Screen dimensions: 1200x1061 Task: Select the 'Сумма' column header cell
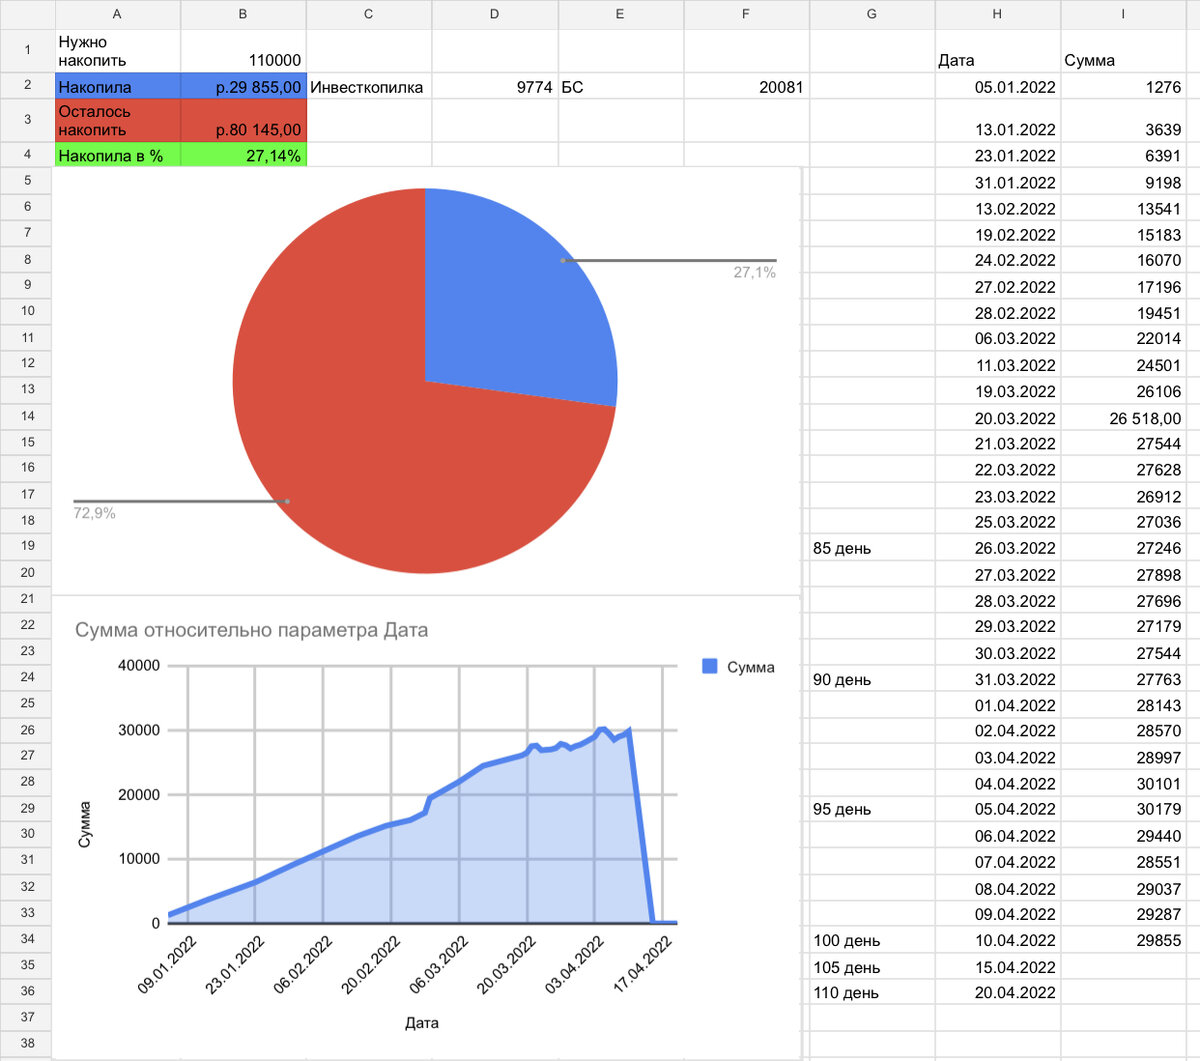coord(1123,51)
